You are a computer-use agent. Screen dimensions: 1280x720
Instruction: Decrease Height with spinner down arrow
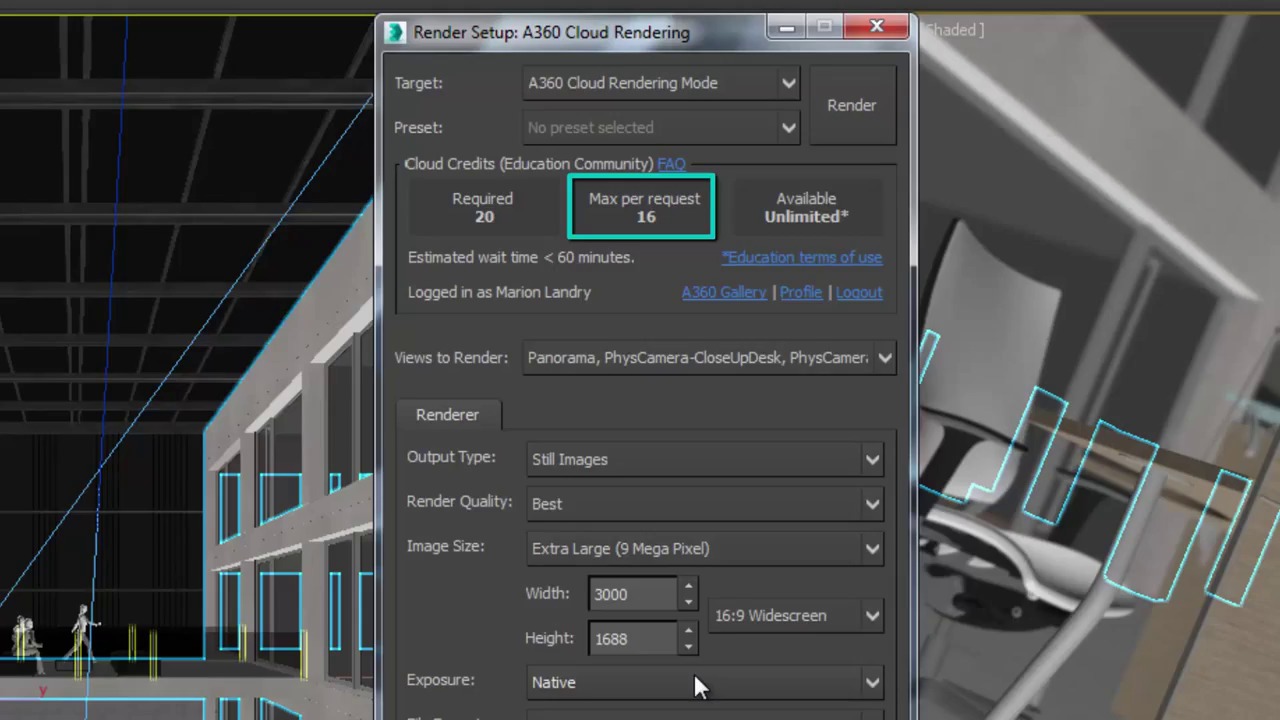click(688, 647)
